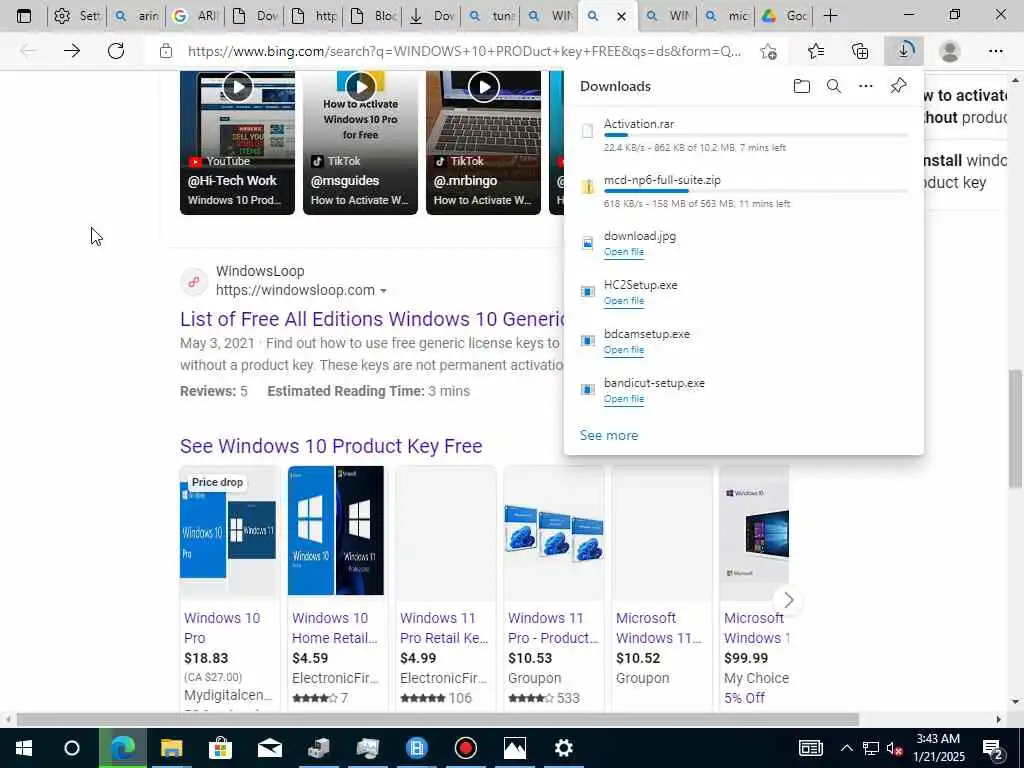Switch to the 'tuna' search tab
The width and height of the screenshot is (1024, 768).
tap(492, 16)
